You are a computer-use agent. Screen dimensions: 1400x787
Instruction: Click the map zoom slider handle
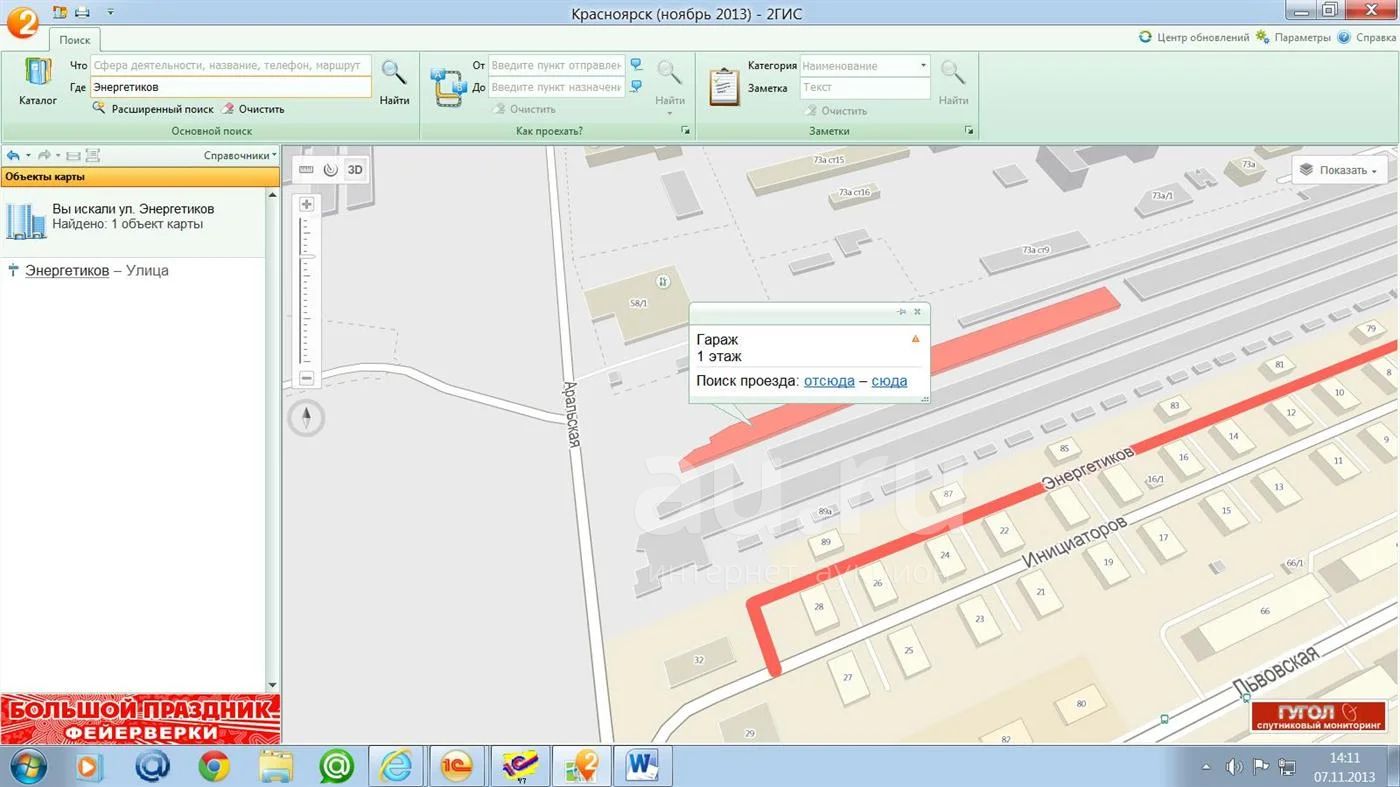(308, 257)
